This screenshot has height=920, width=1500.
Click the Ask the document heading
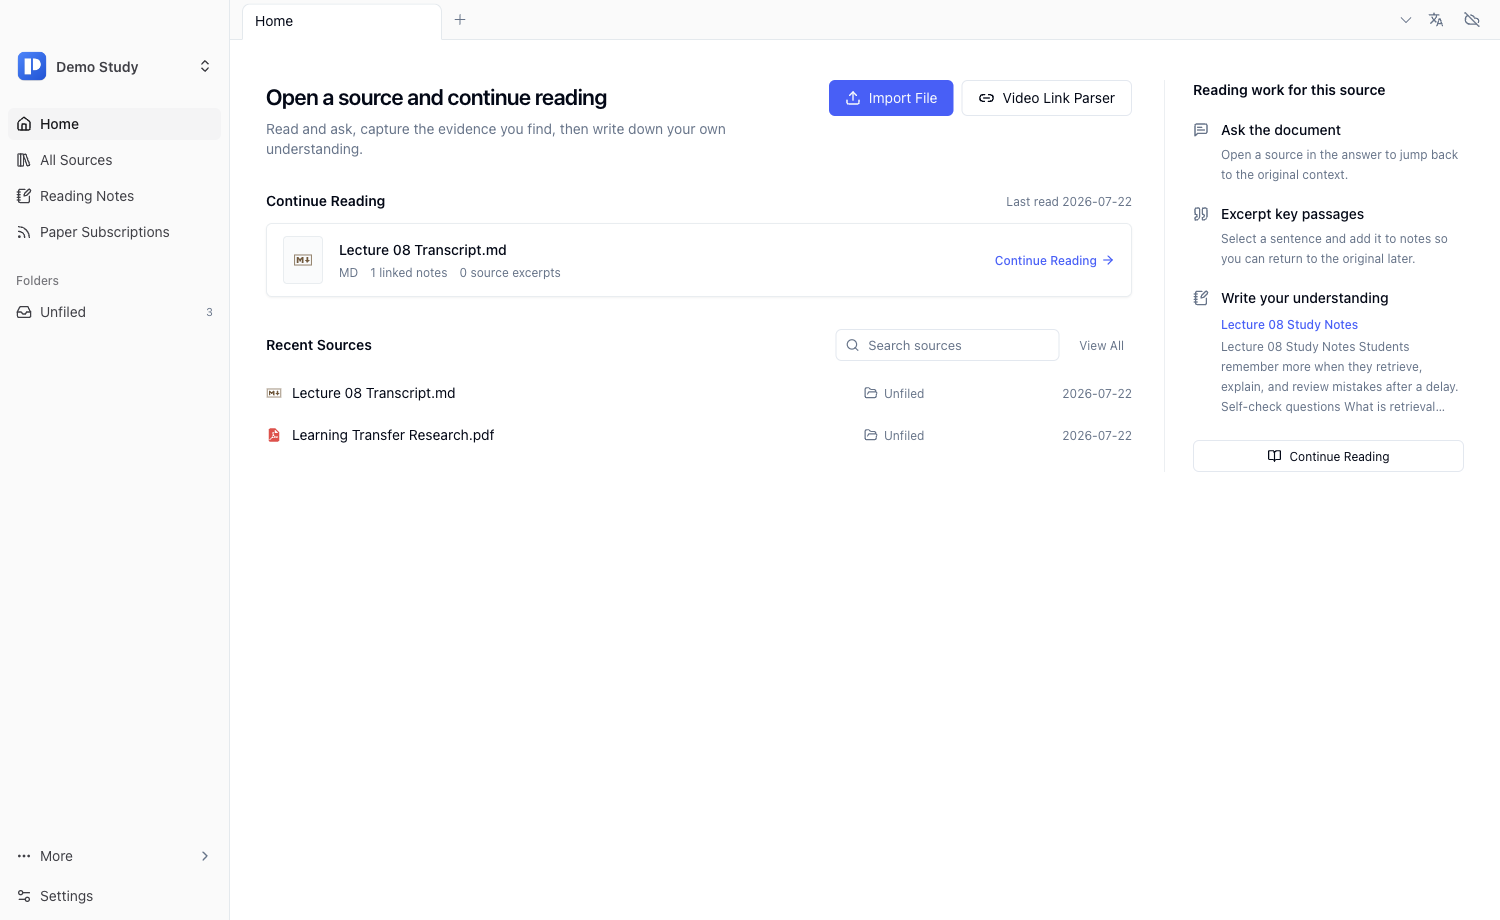tap(1281, 130)
